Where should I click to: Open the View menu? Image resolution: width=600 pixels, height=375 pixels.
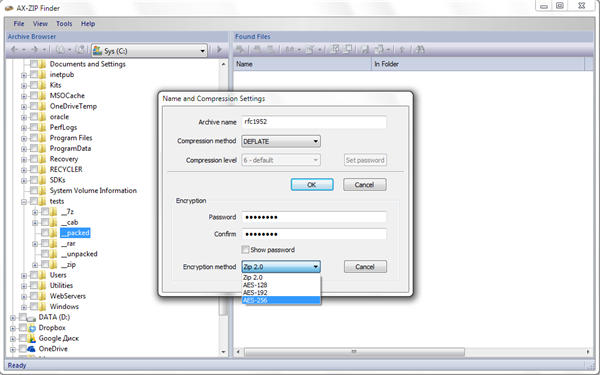pos(40,24)
